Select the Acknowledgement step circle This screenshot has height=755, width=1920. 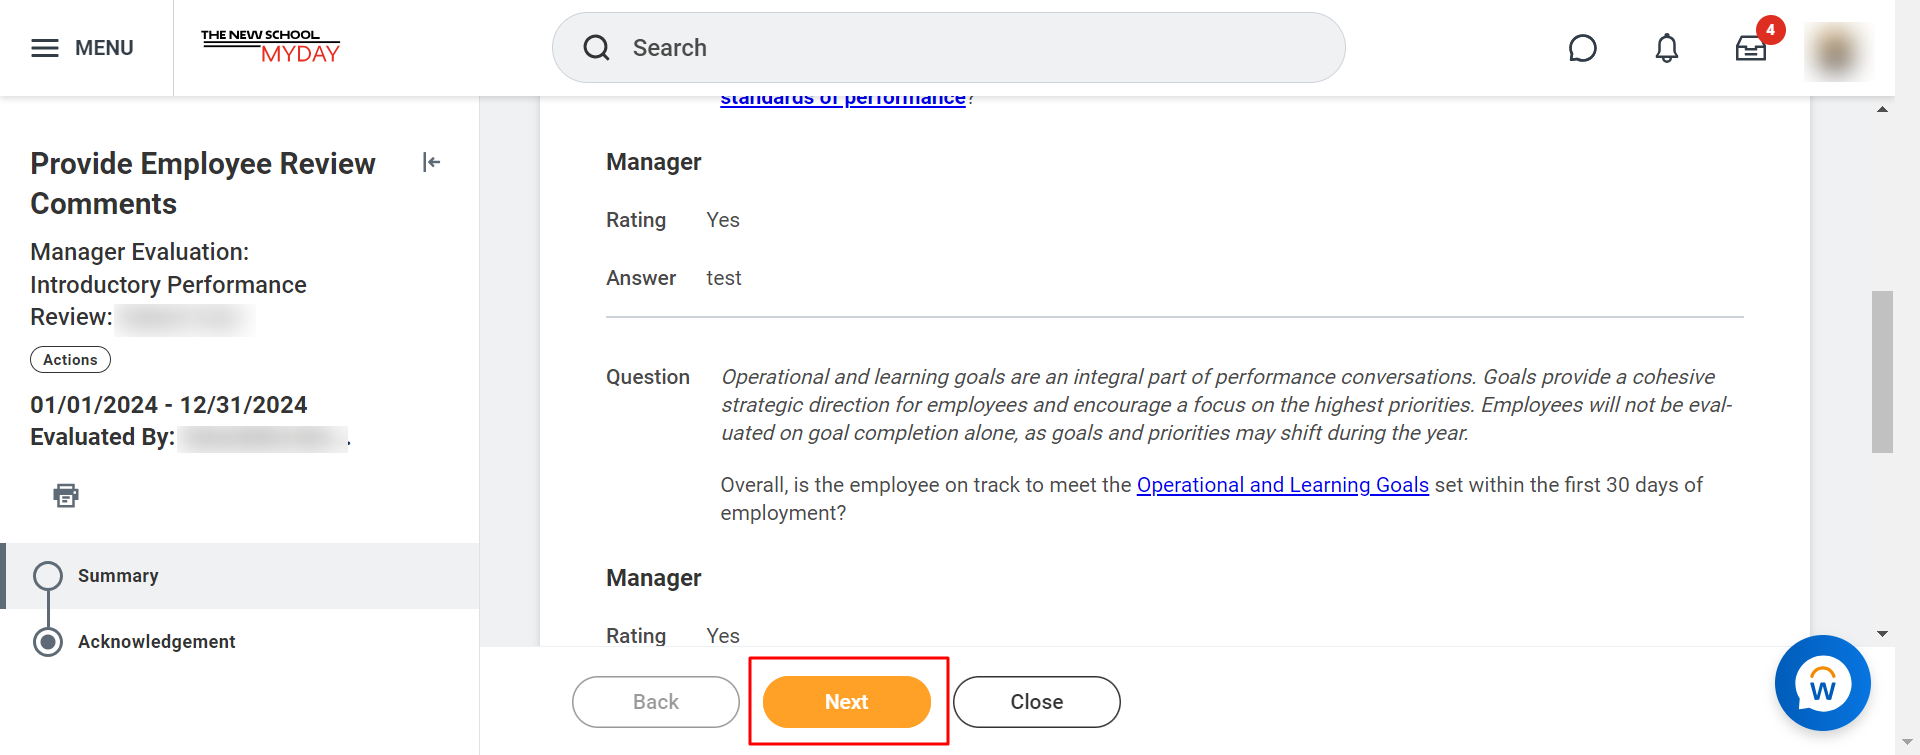click(x=48, y=642)
